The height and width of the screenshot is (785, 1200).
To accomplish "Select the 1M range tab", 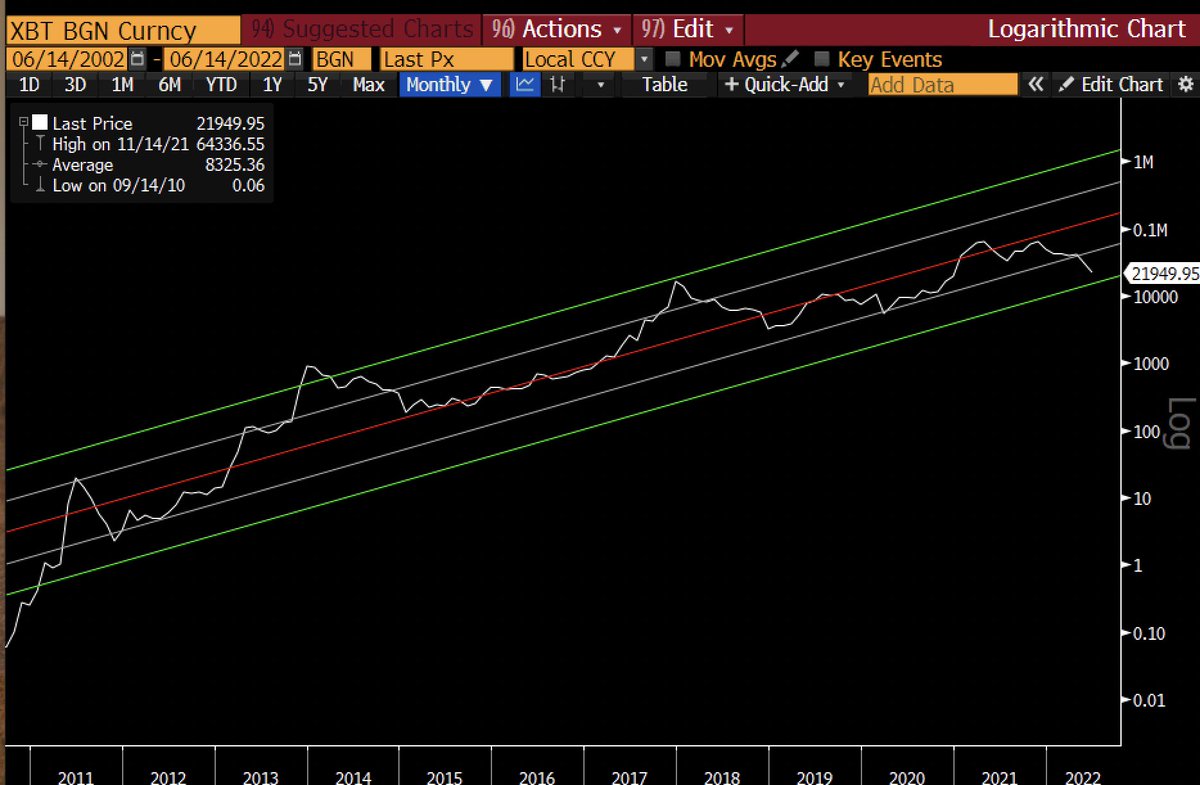I will [122, 85].
